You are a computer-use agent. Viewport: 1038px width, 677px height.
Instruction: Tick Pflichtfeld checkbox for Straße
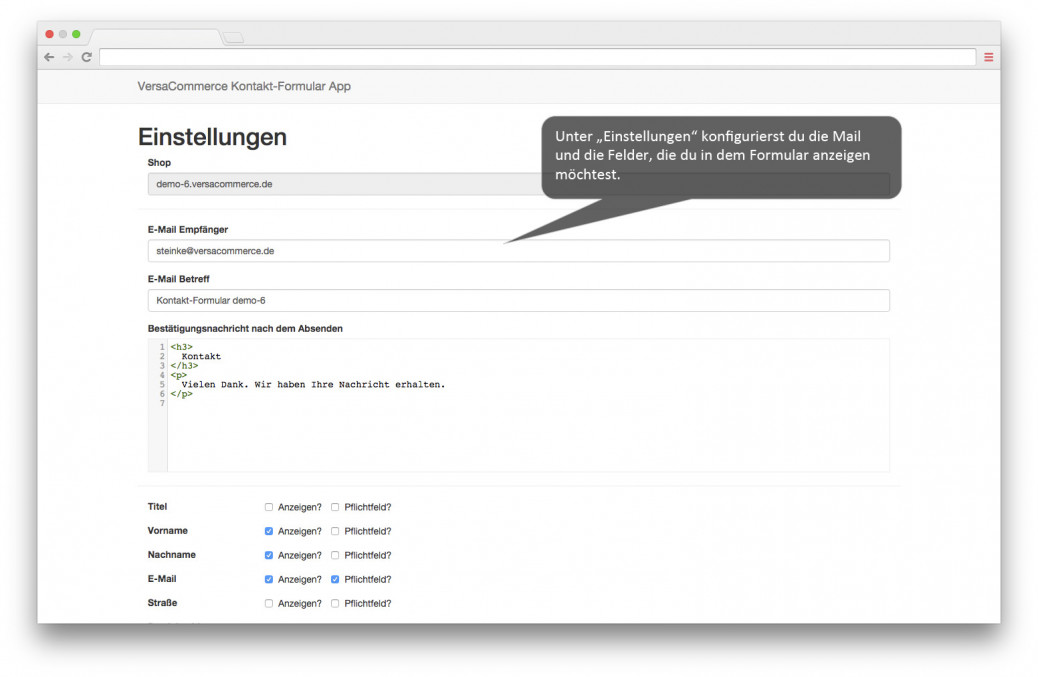tap(335, 603)
